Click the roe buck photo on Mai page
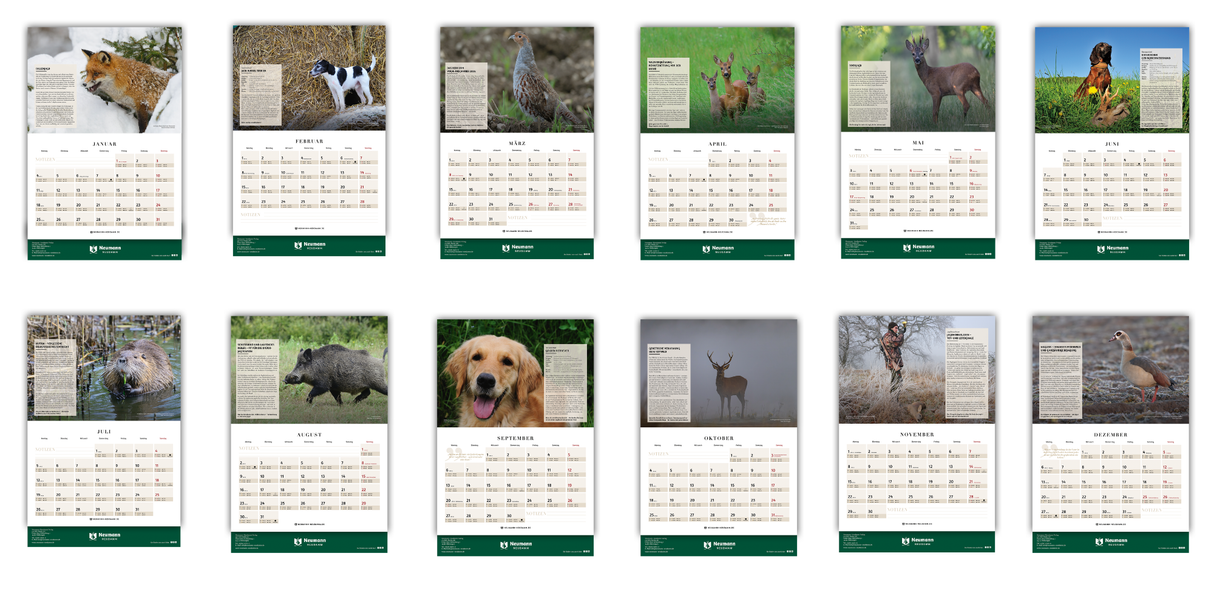The width and height of the screenshot is (1214, 607). tap(918, 78)
